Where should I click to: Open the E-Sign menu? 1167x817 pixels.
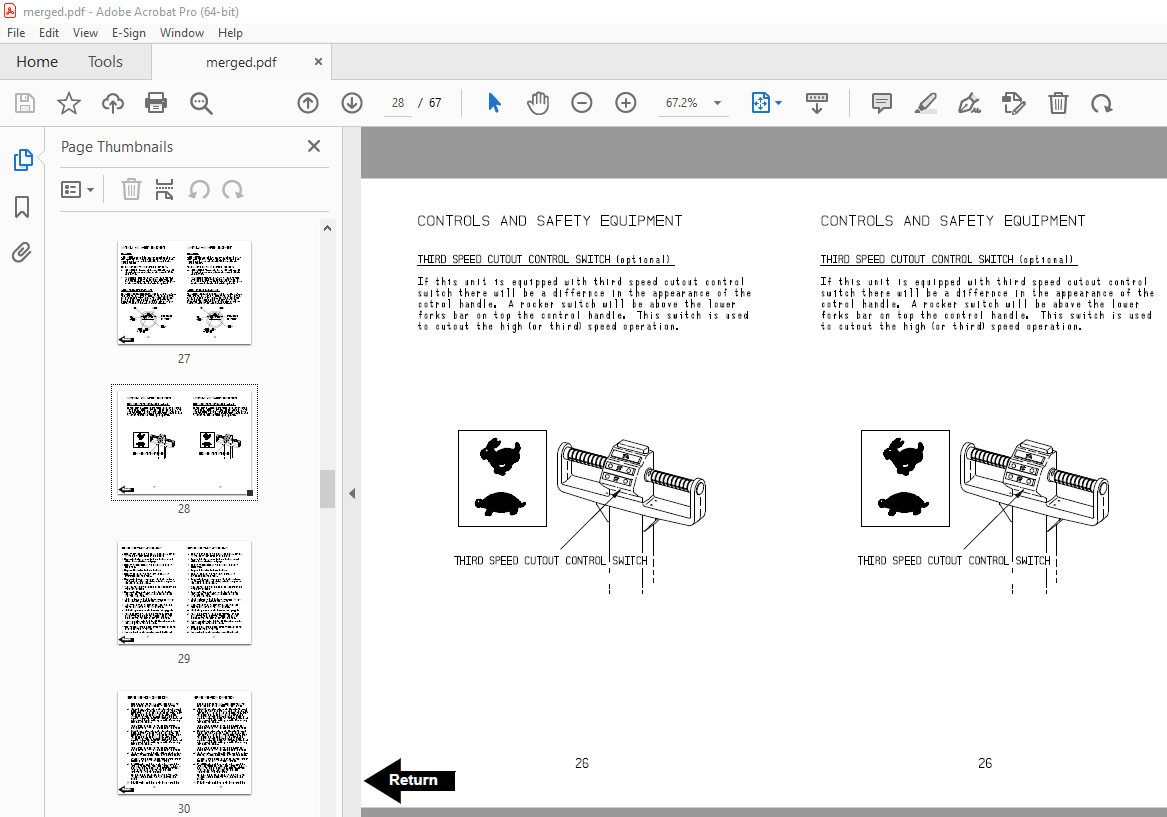click(x=129, y=33)
